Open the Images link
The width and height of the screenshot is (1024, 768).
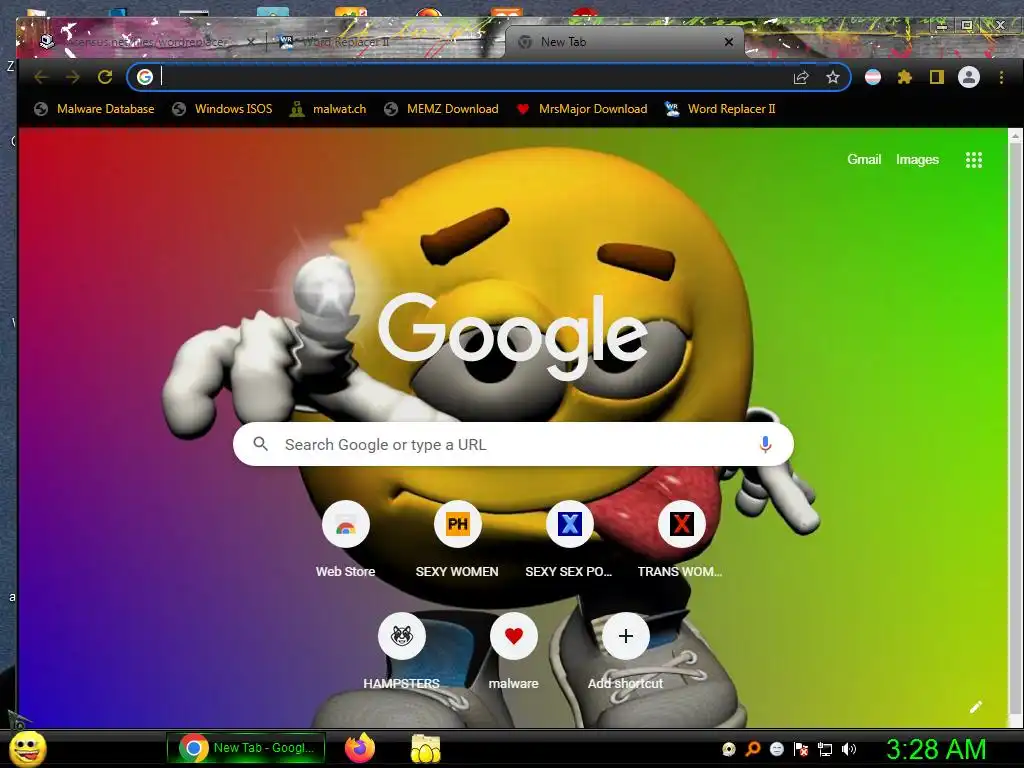917,159
